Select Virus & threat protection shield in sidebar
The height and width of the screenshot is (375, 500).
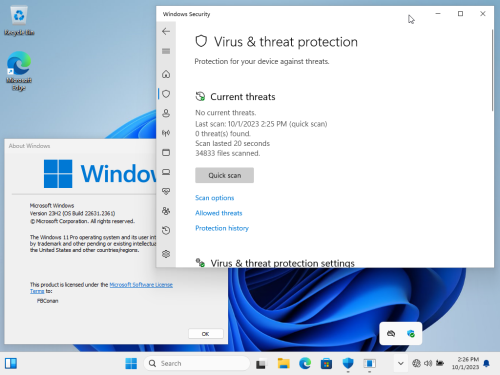[x=166, y=94]
